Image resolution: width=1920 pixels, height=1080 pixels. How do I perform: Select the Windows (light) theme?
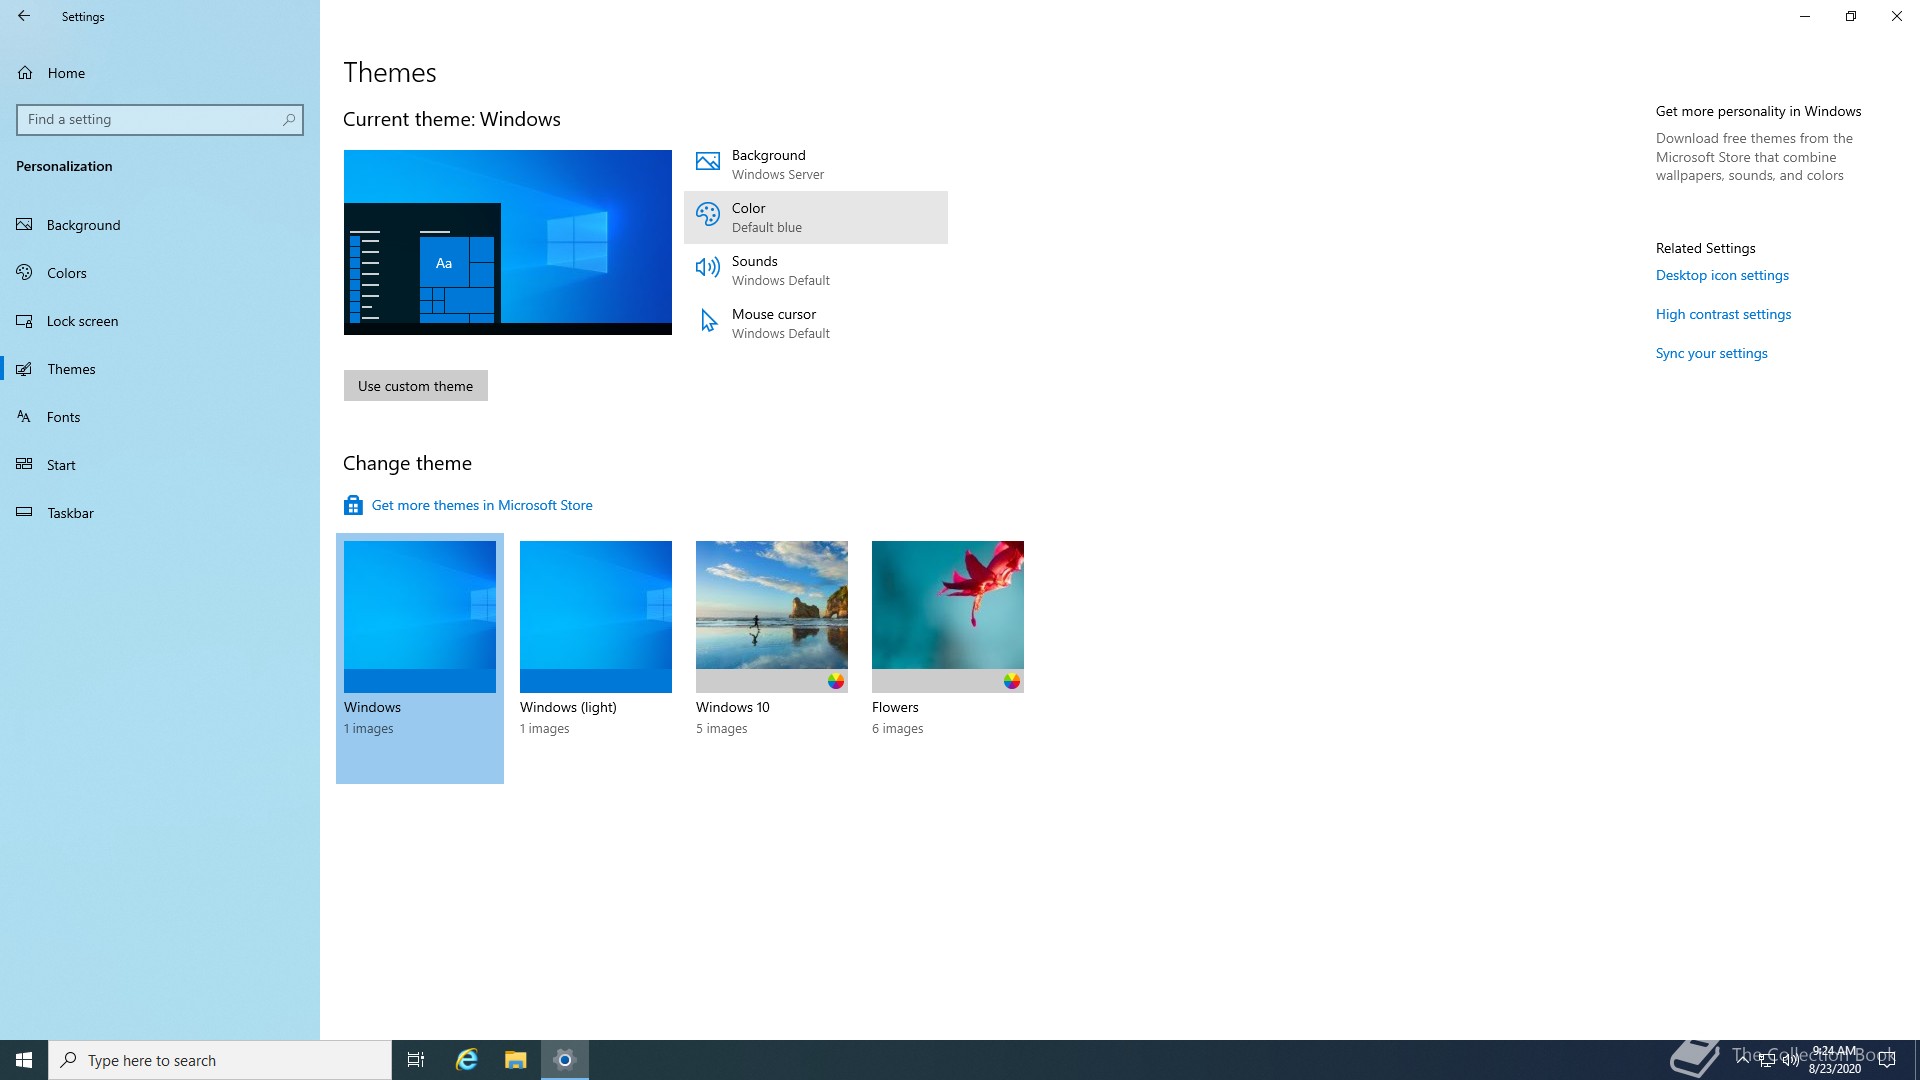(596, 617)
